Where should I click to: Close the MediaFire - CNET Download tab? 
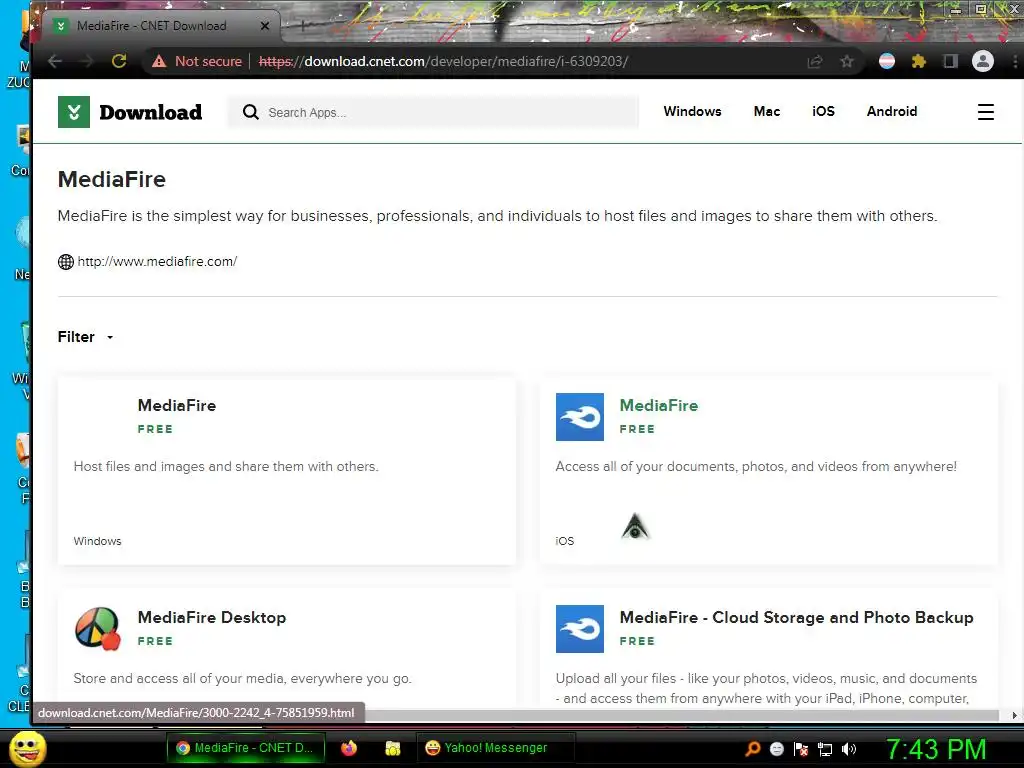click(264, 26)
